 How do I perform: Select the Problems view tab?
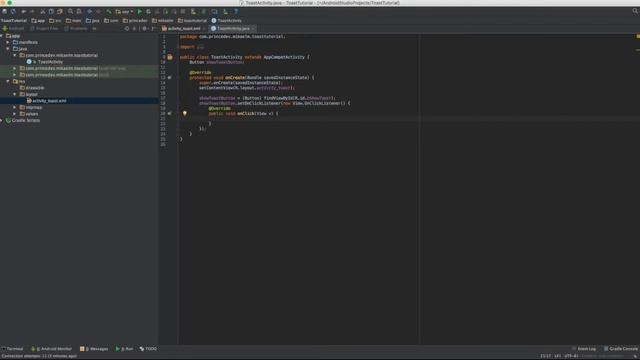pos(76,29)
